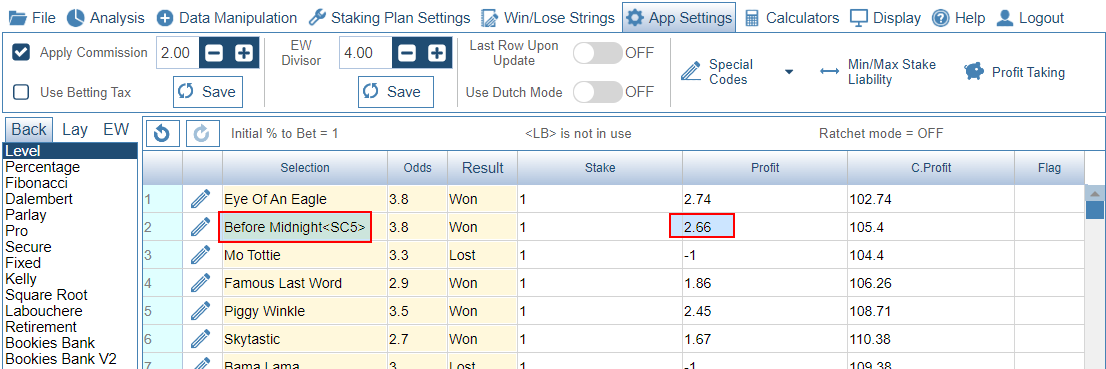Open the Staking Plan Settings menu
The image size is (1106, 369).
click(390, 18)
